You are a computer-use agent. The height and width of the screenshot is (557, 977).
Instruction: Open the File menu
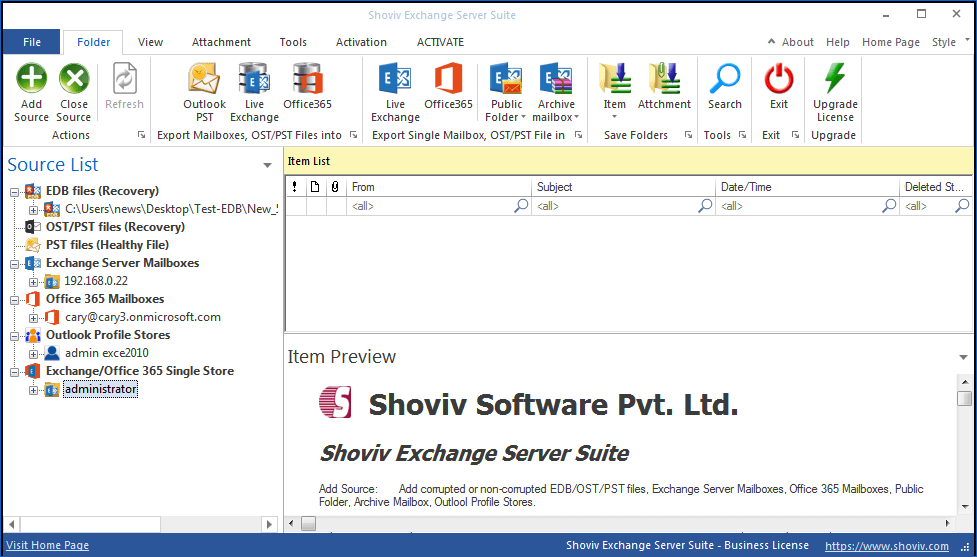[x=32, y=42]
